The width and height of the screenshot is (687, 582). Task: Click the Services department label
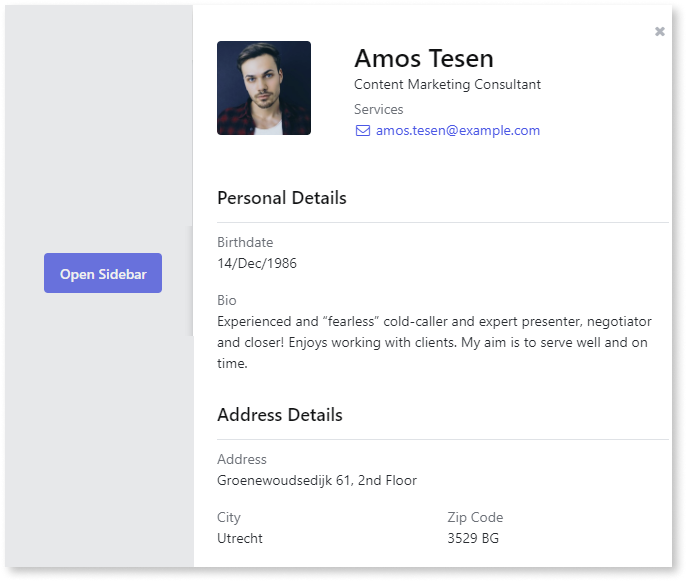pyautogui.click(x=379, y=109)
